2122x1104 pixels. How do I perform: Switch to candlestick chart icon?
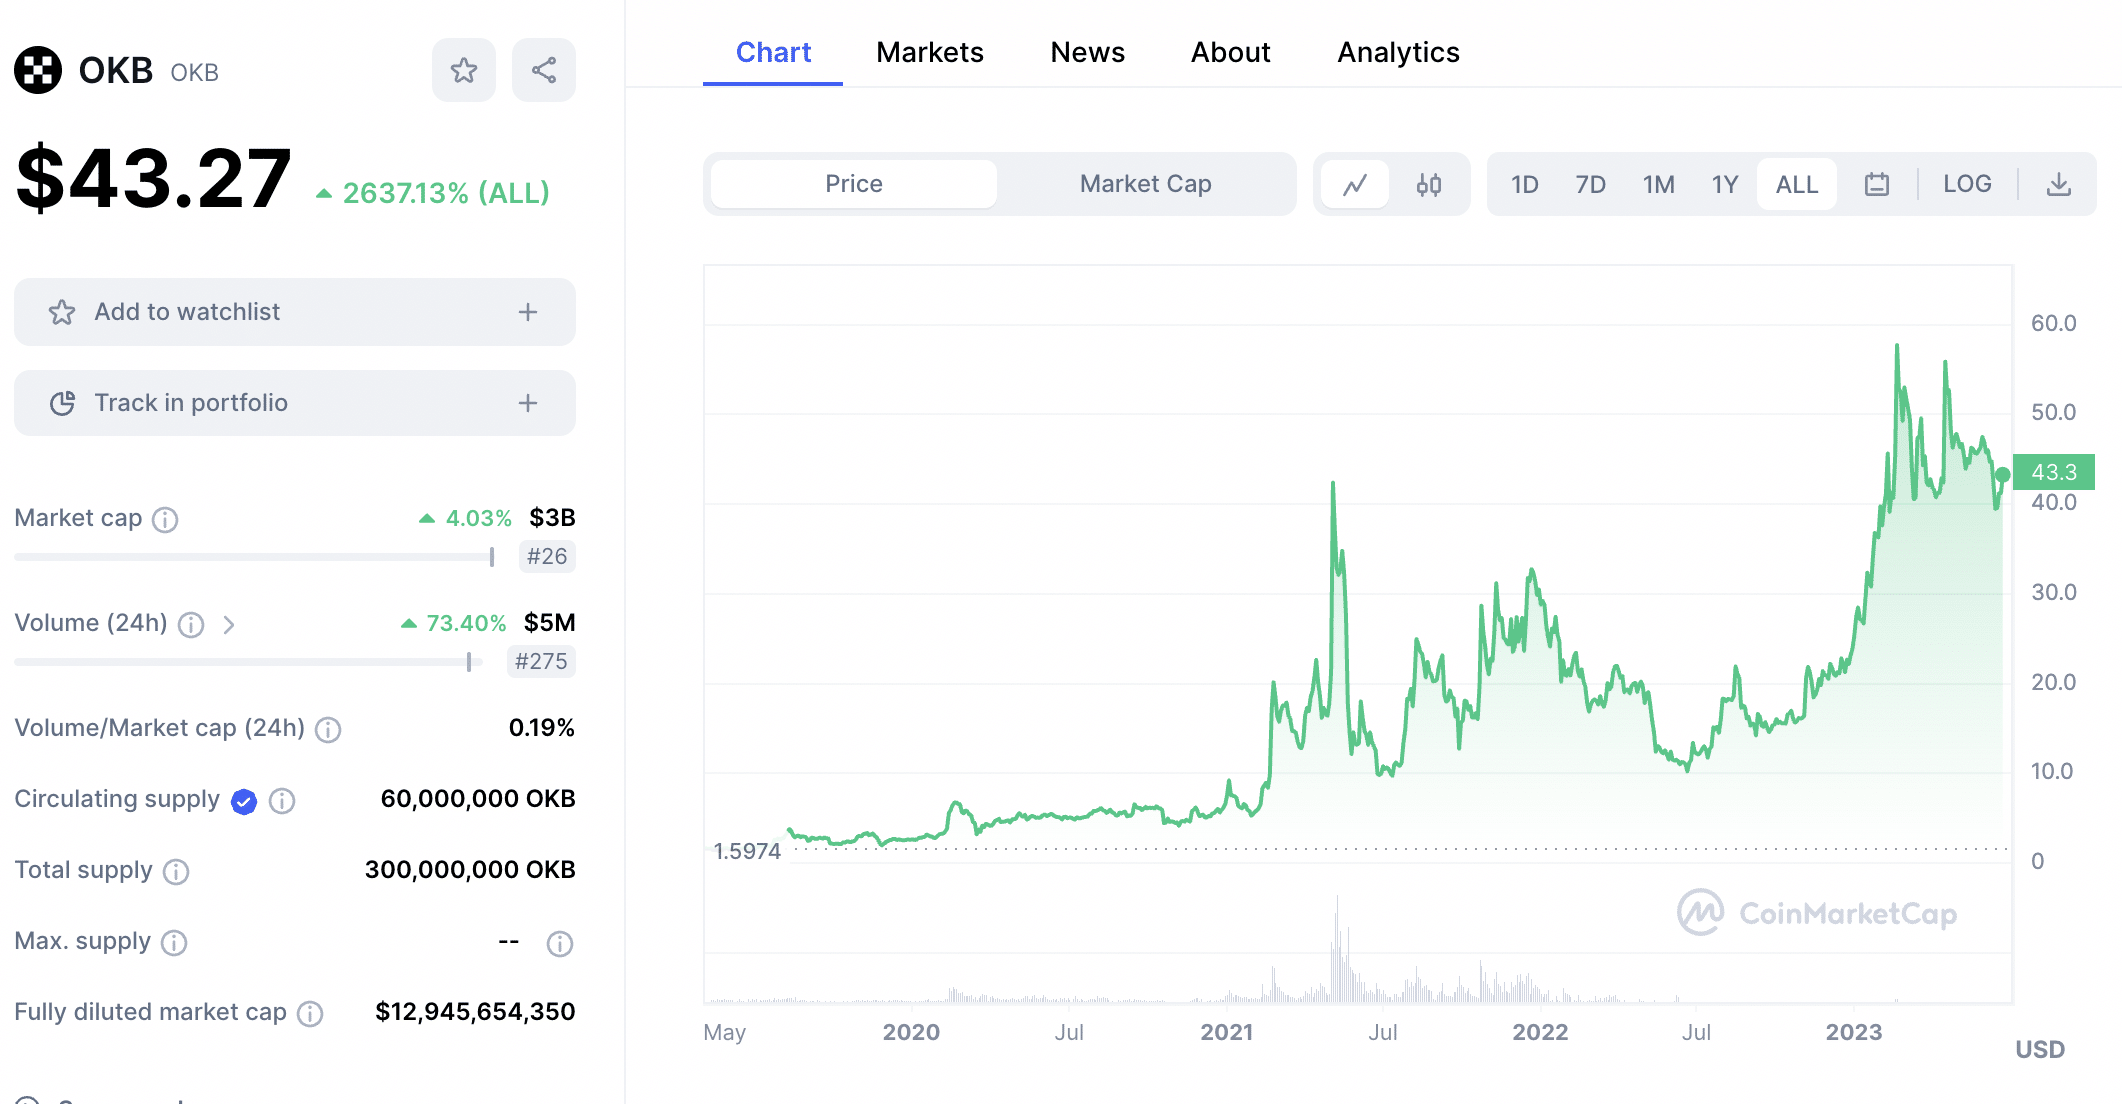1429,184
